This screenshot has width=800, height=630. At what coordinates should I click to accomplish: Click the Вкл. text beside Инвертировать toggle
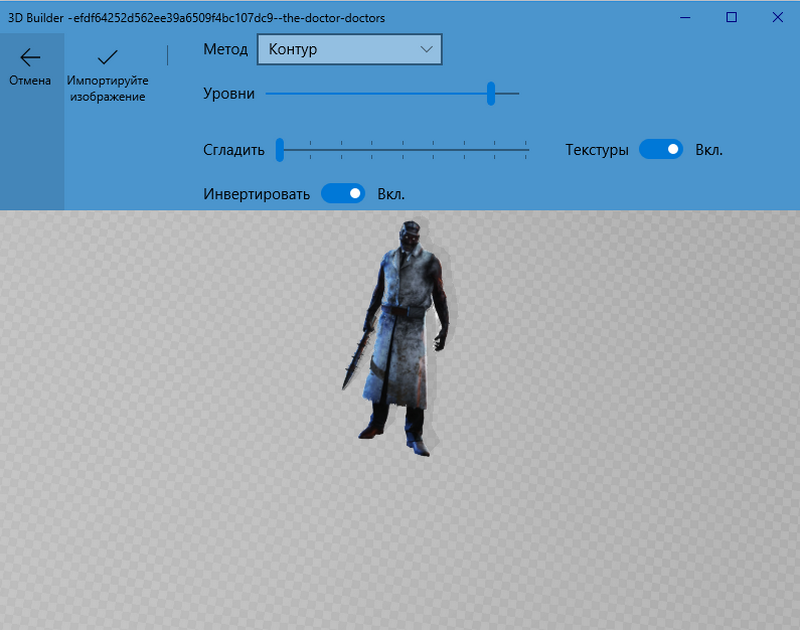tap(391, 194)
